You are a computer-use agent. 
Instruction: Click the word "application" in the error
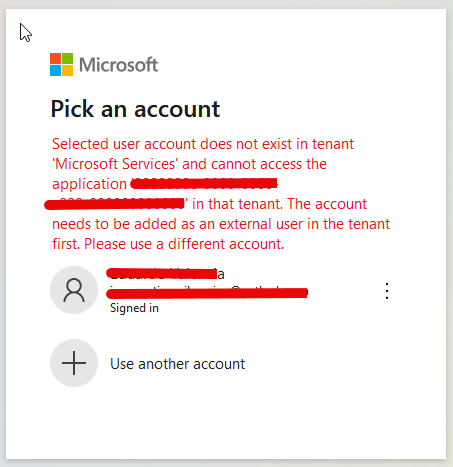(89, 184)
